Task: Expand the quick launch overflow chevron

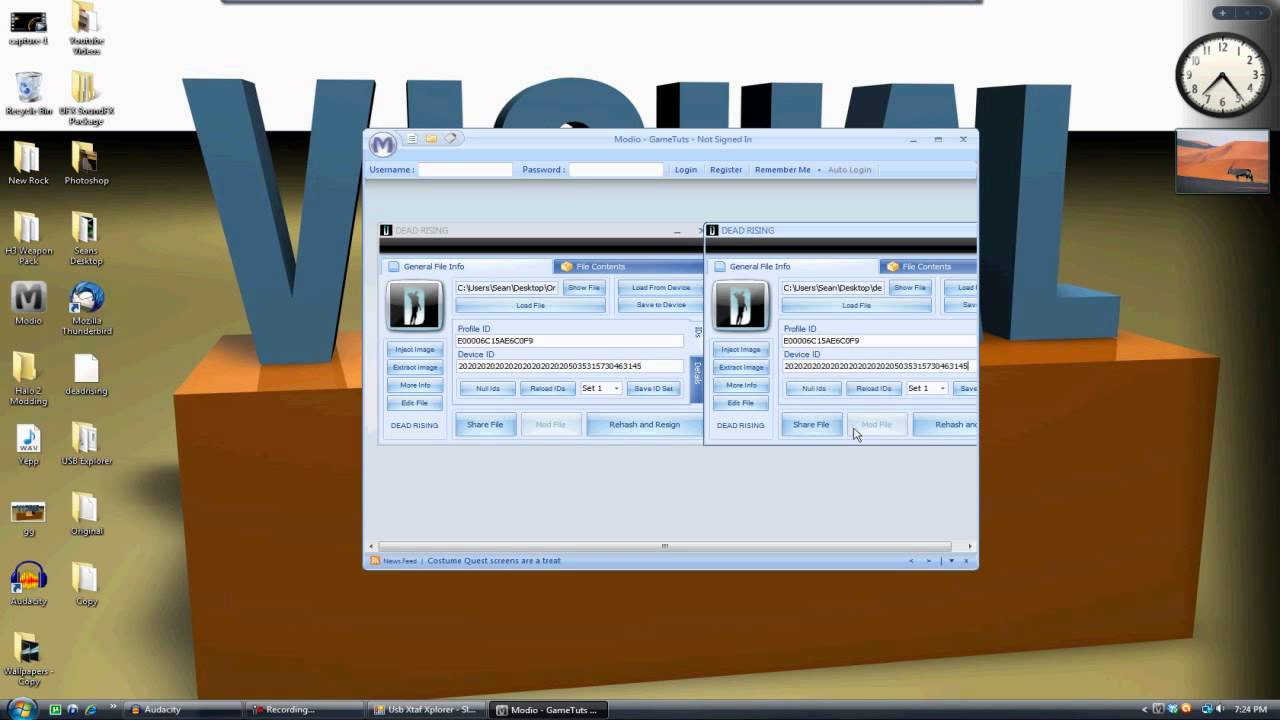Action: pyautogui.click(x=112, y=707)
